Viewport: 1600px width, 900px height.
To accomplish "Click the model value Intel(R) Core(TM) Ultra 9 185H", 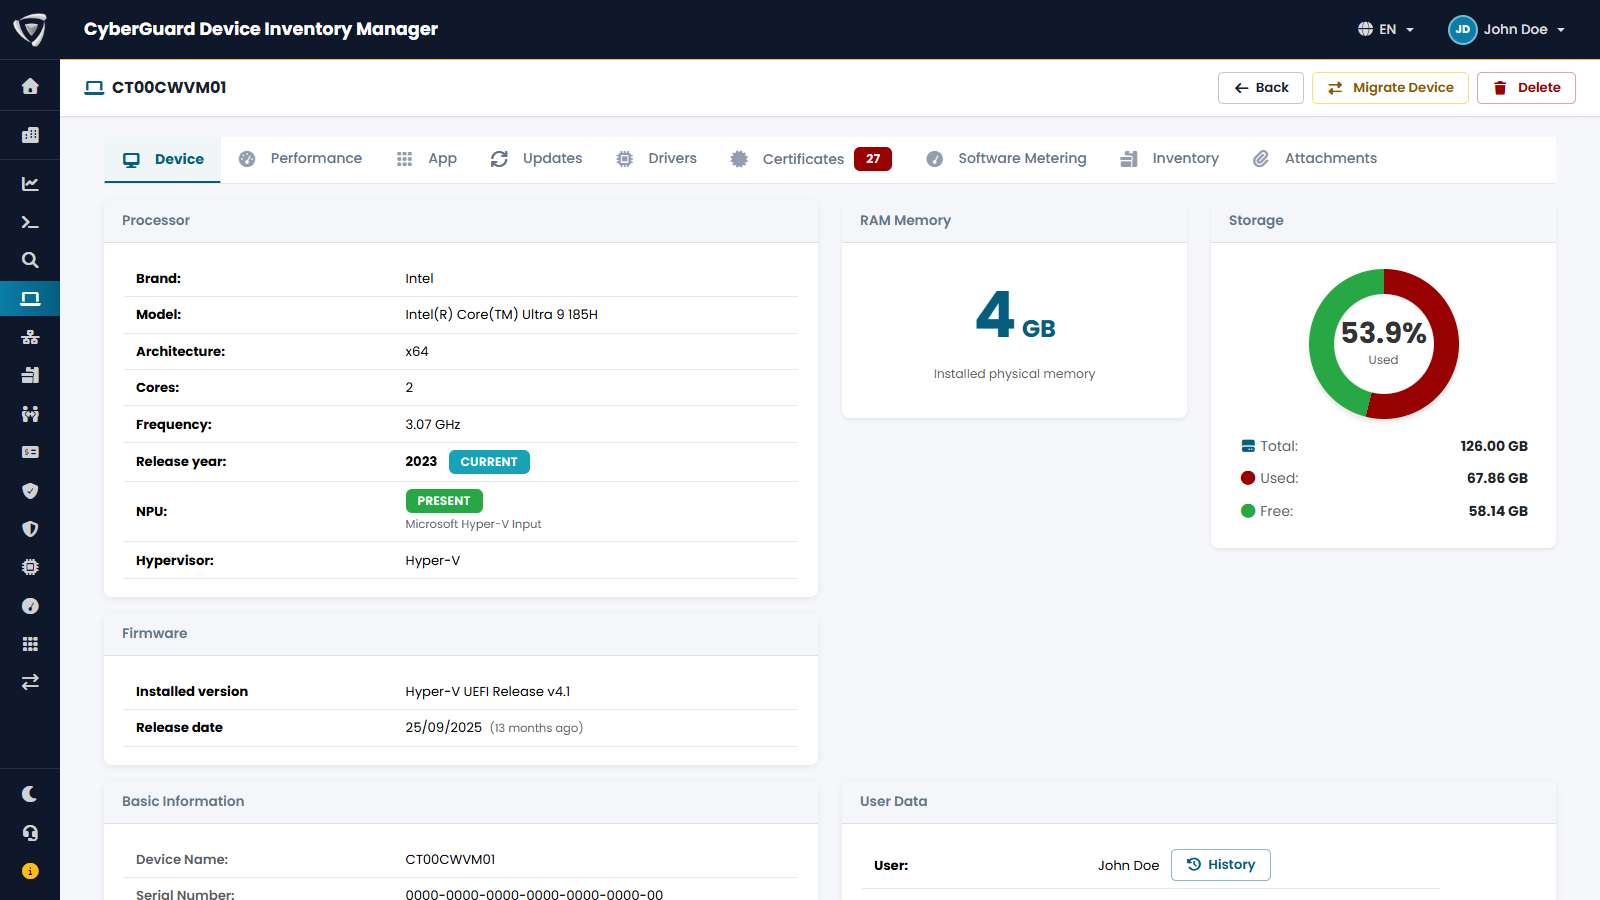I will pyautogui.click(x=502, y=315).
